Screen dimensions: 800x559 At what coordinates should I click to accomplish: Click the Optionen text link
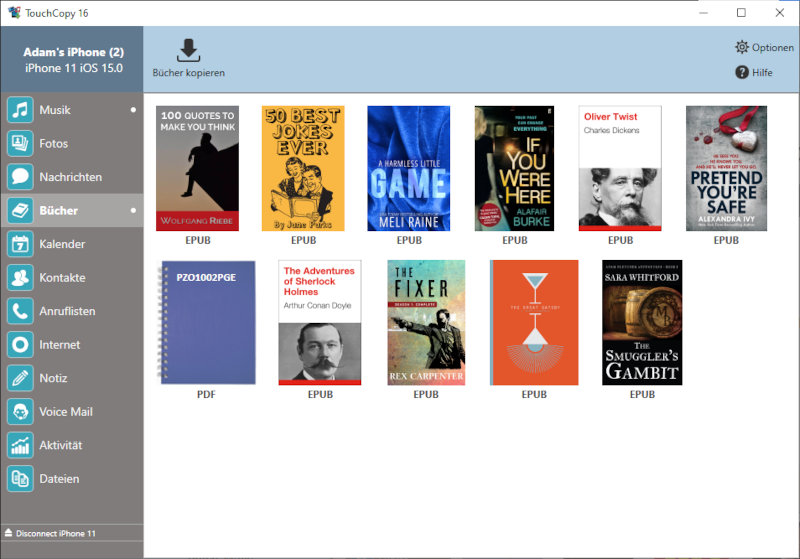[772, 47]
